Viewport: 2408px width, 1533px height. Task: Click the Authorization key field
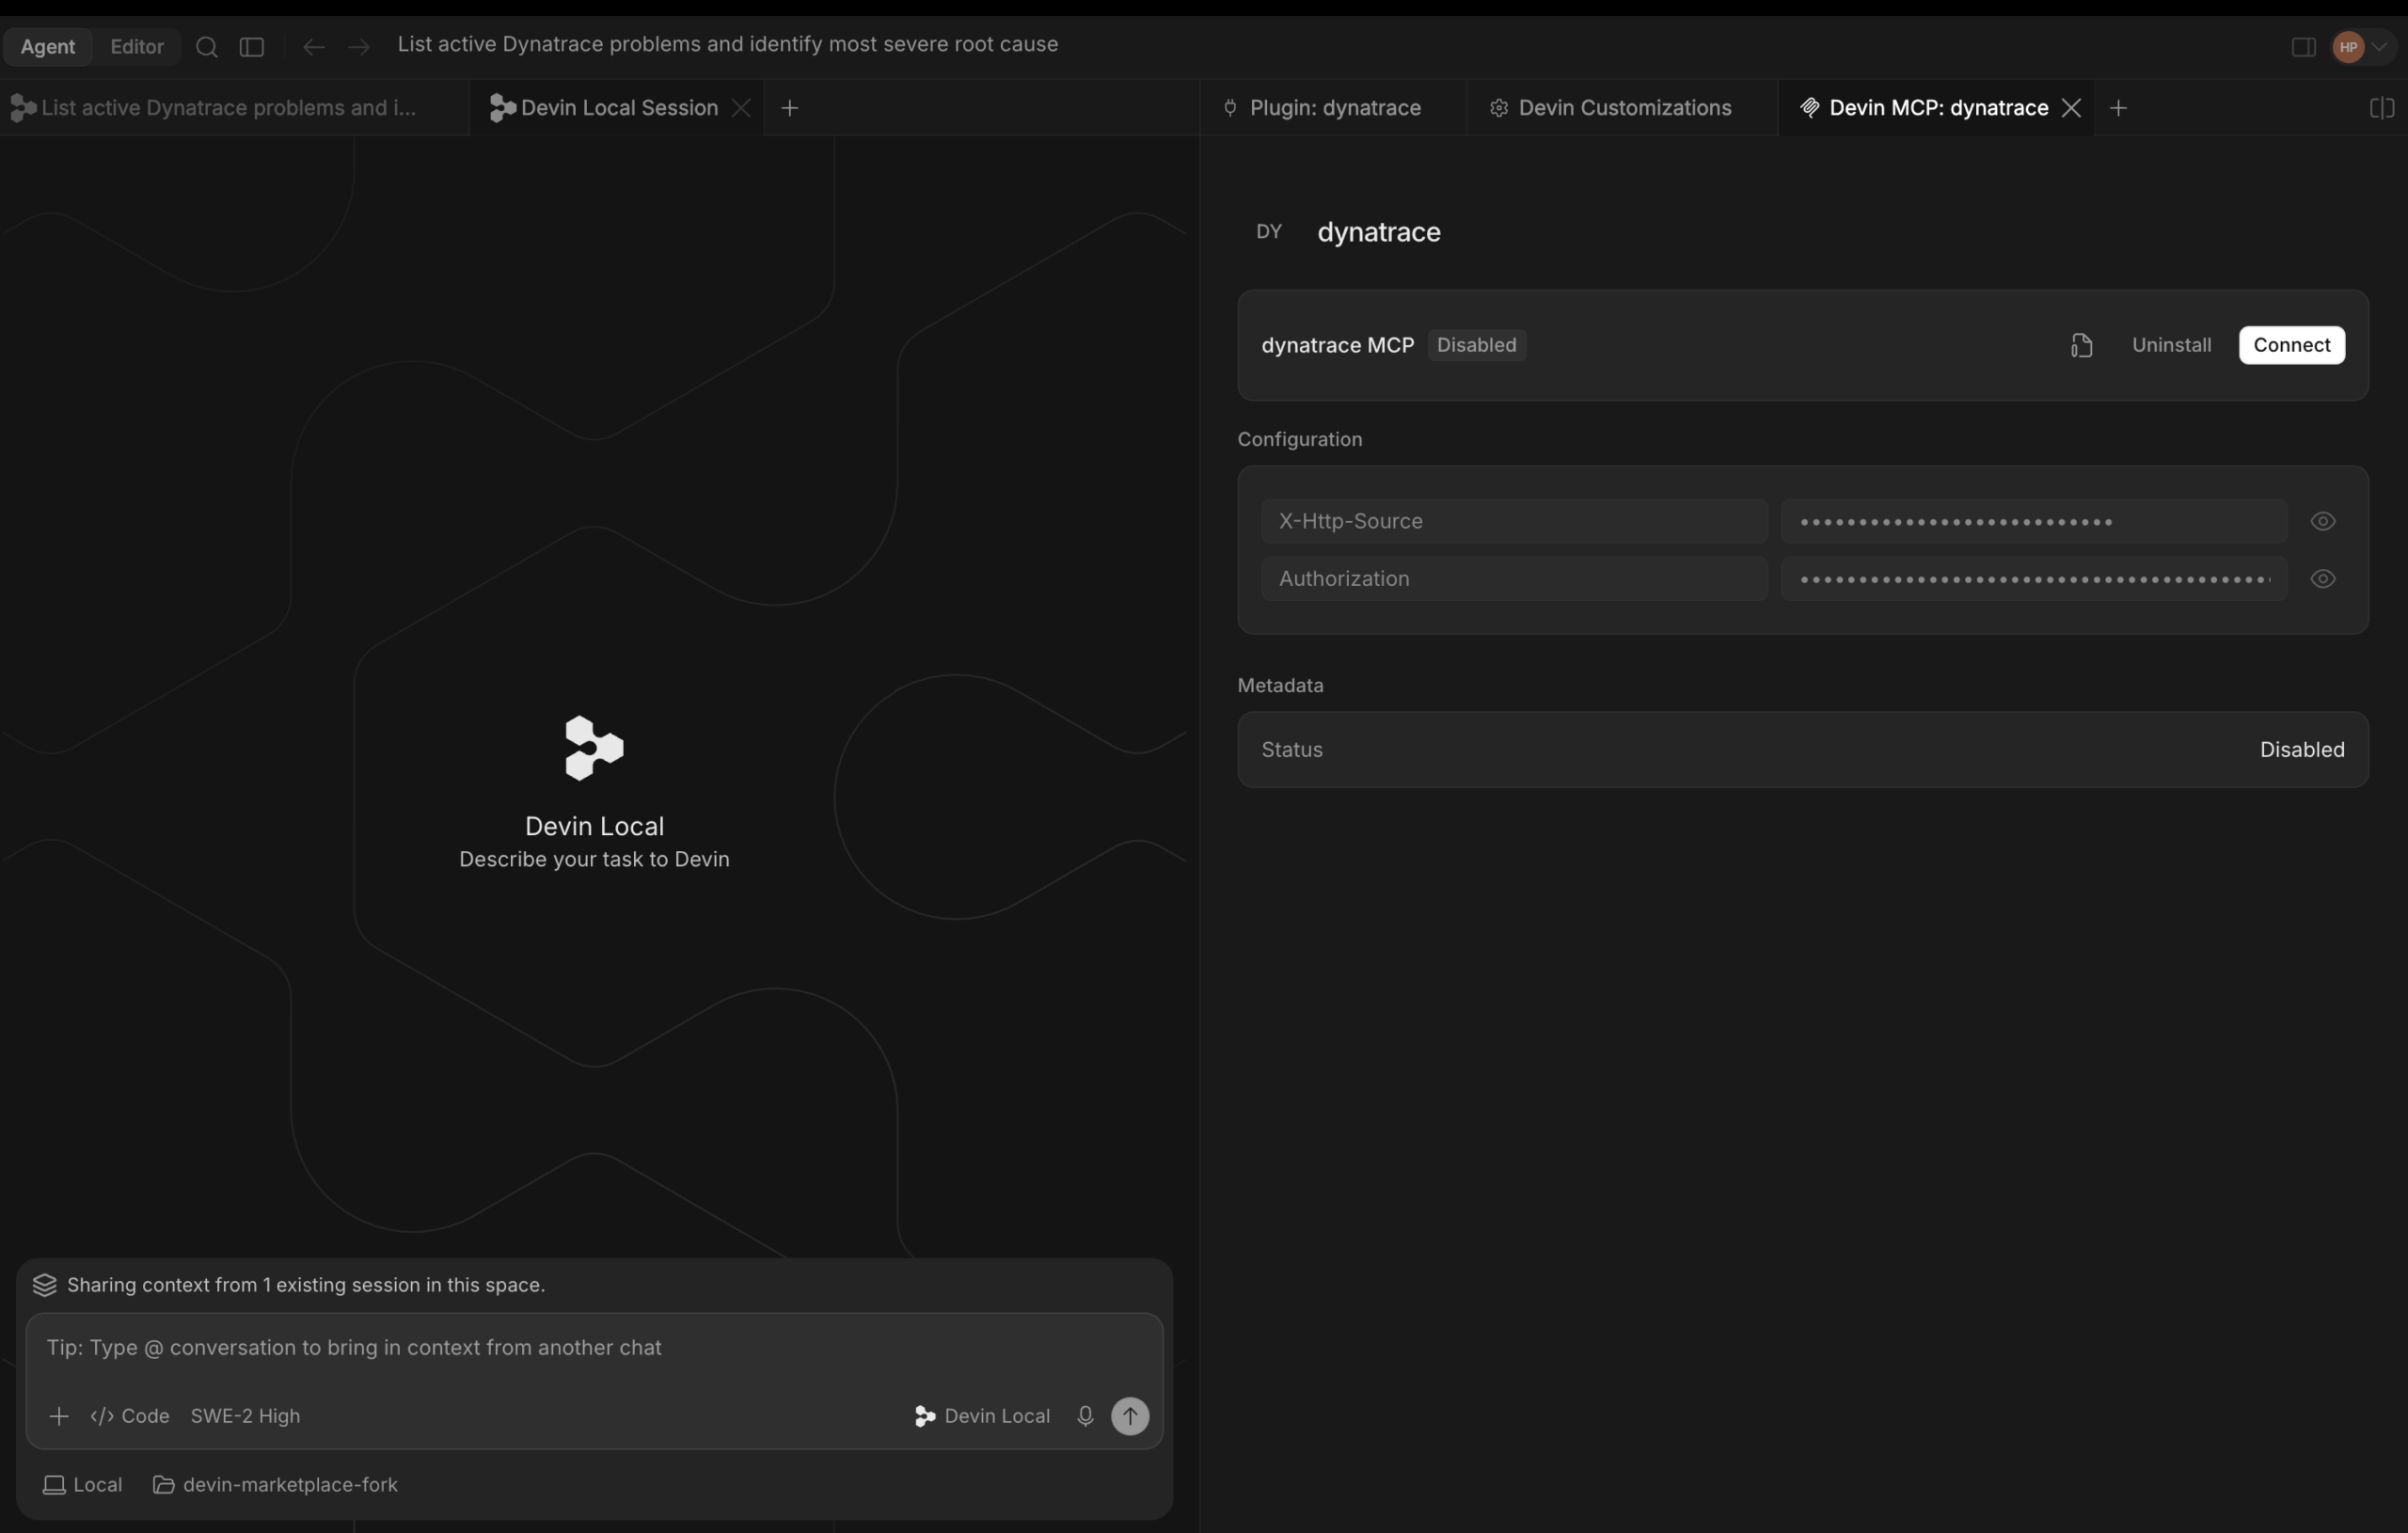[x=1513, y=579]
